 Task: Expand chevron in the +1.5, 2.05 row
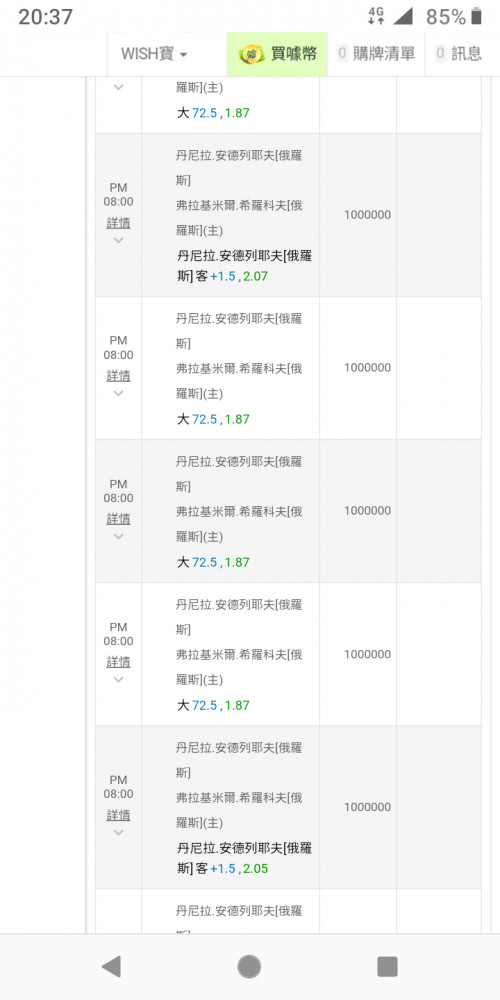pyautogui.click(x=118, y=832)
